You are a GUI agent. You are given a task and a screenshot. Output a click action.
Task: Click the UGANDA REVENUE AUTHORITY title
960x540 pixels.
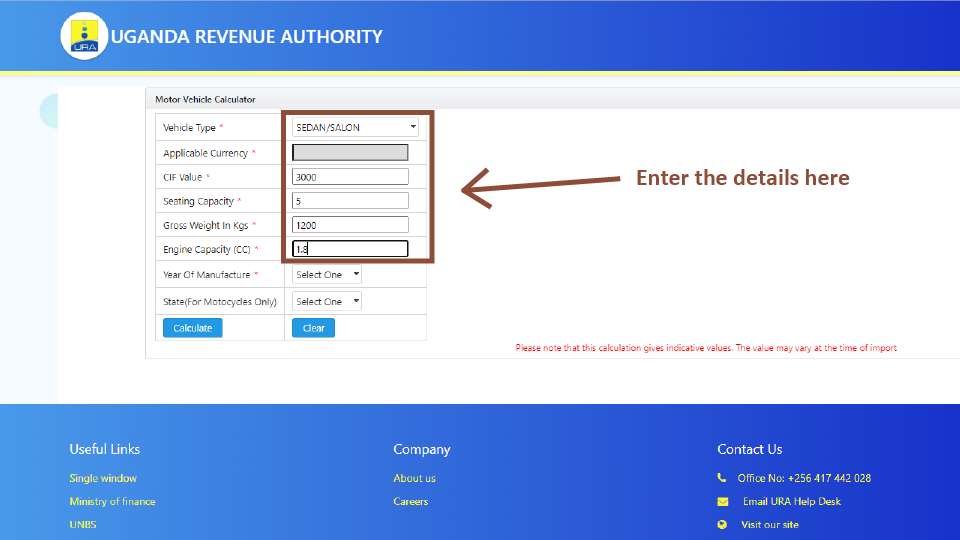pyautogui.click(x=246, y=37)
